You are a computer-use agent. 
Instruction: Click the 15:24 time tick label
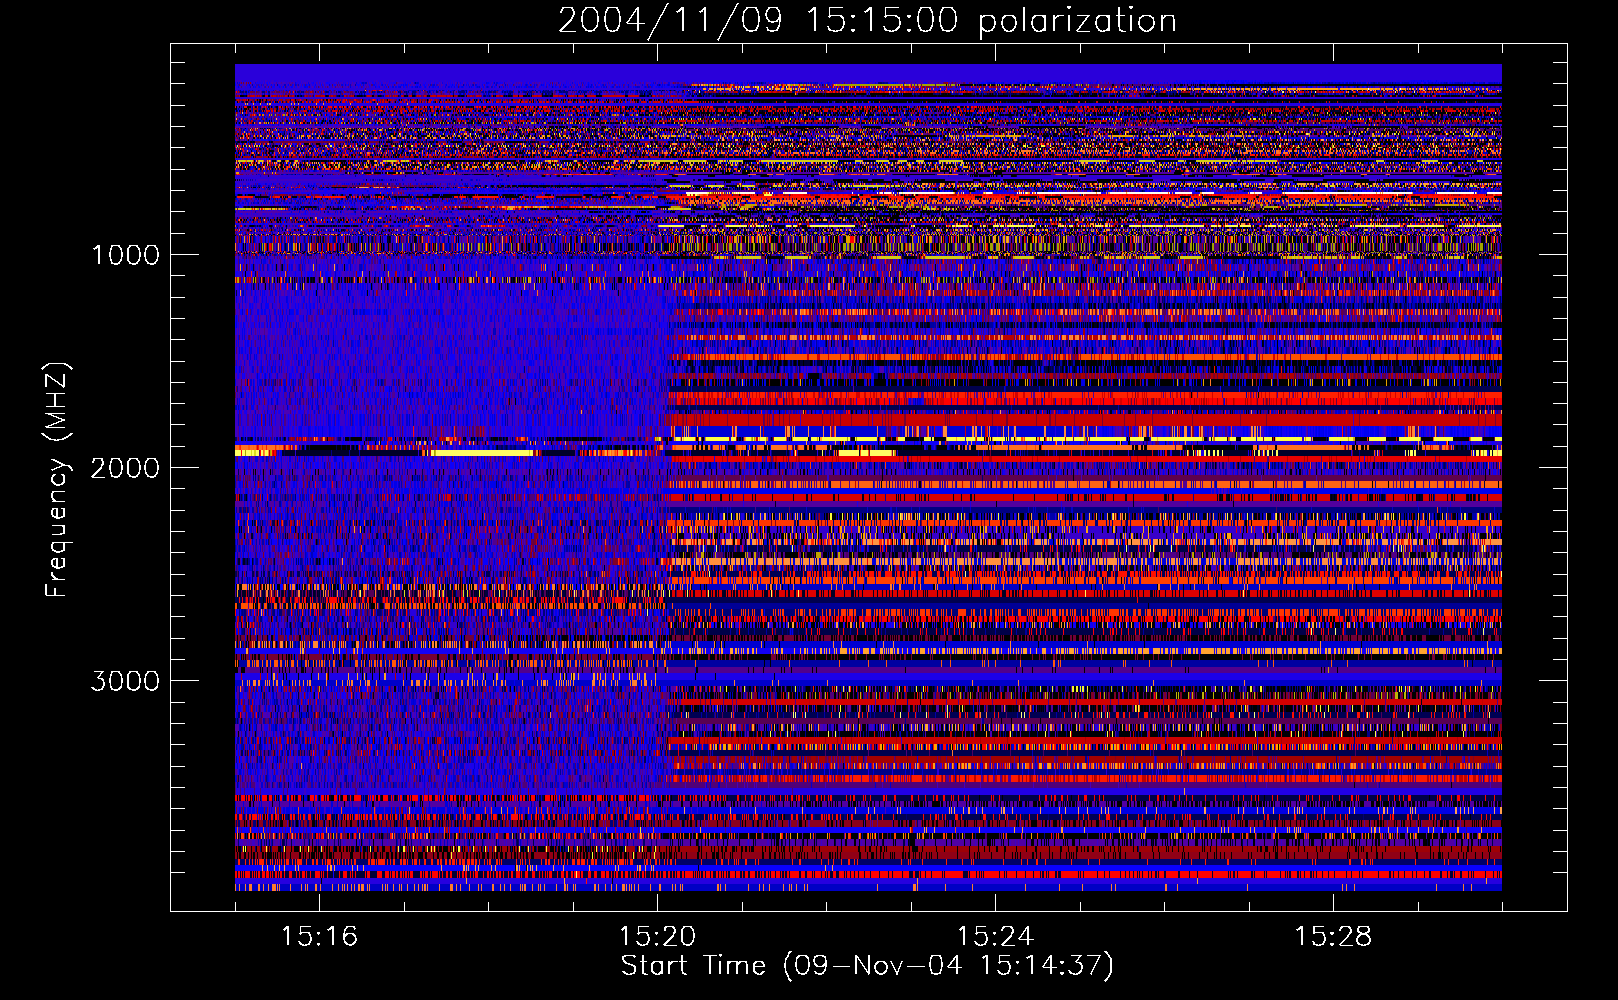[x=995, y=936]
